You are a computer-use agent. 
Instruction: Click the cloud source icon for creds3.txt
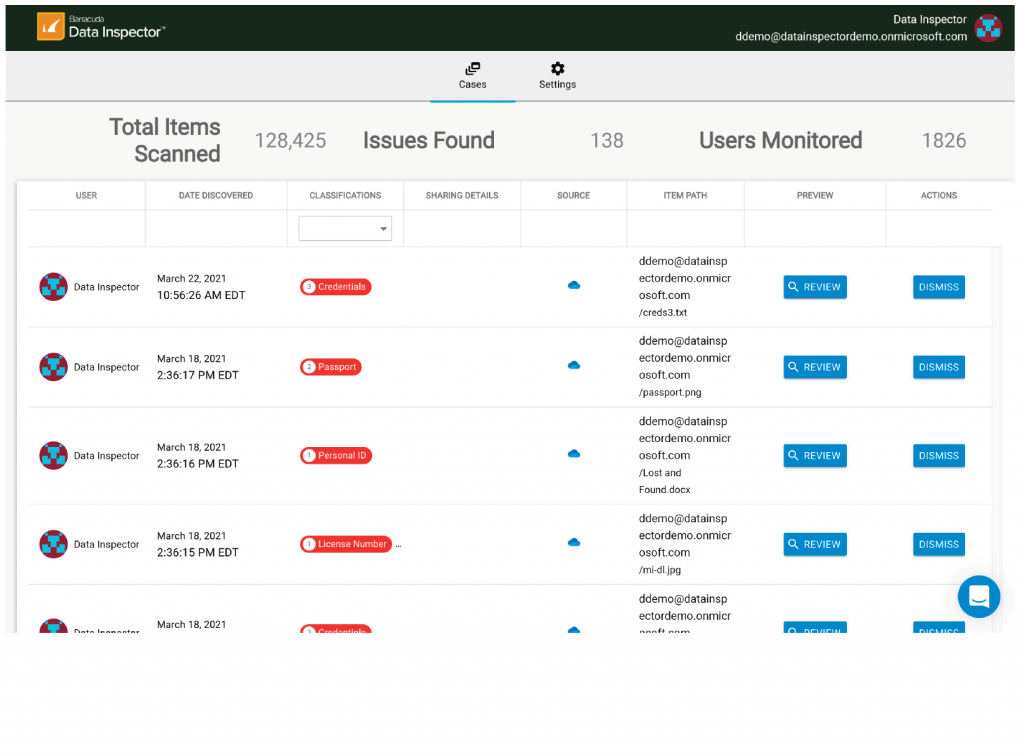click(574, 286)
